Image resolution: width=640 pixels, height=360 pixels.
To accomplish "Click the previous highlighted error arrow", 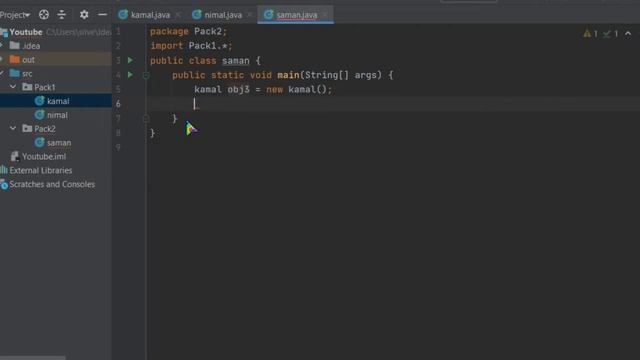I will pyautogui.click(x=628, y=33).
